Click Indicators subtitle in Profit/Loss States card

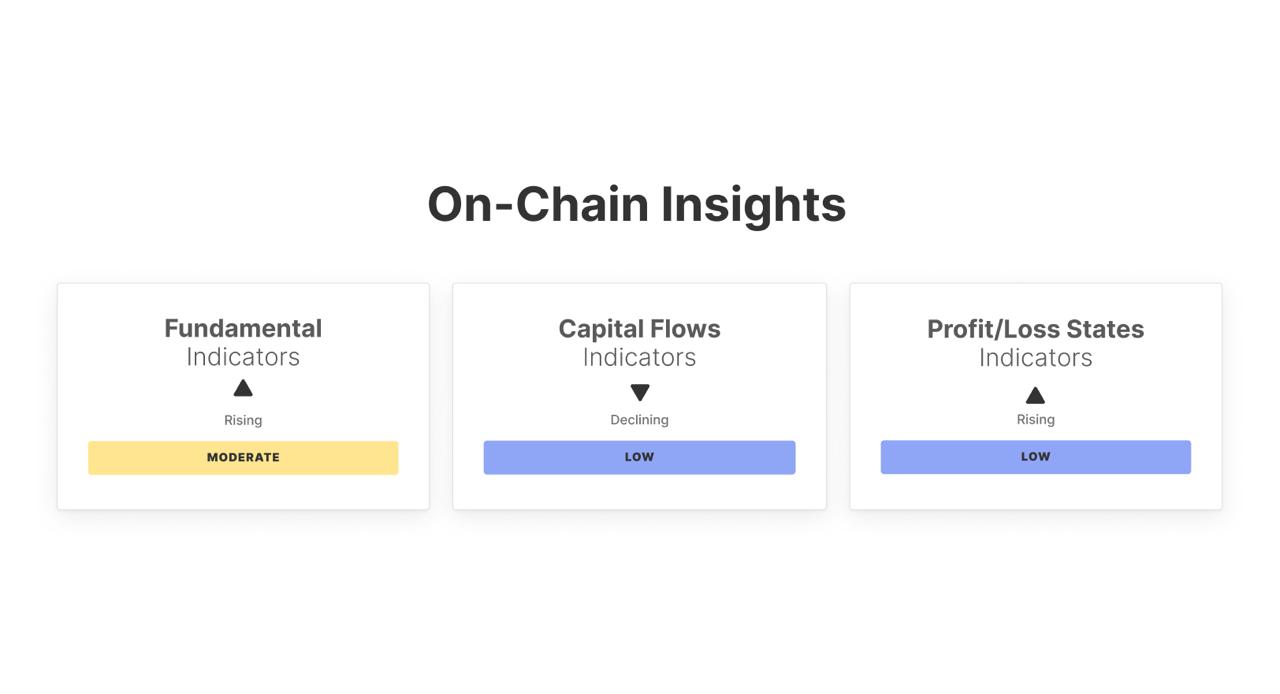pyautogui.click(x=1035, y=357)
